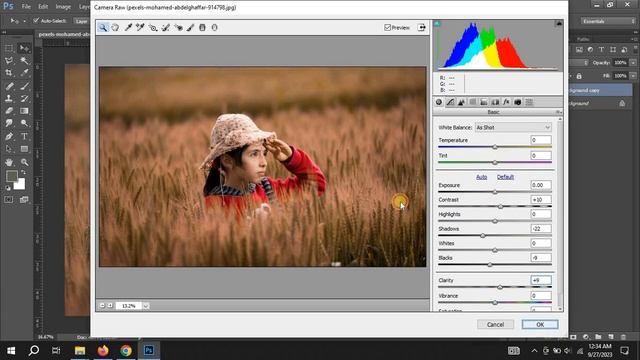Click the Highlights value field
This screenshot has height=360, width=640.
[x=541, y=214]
